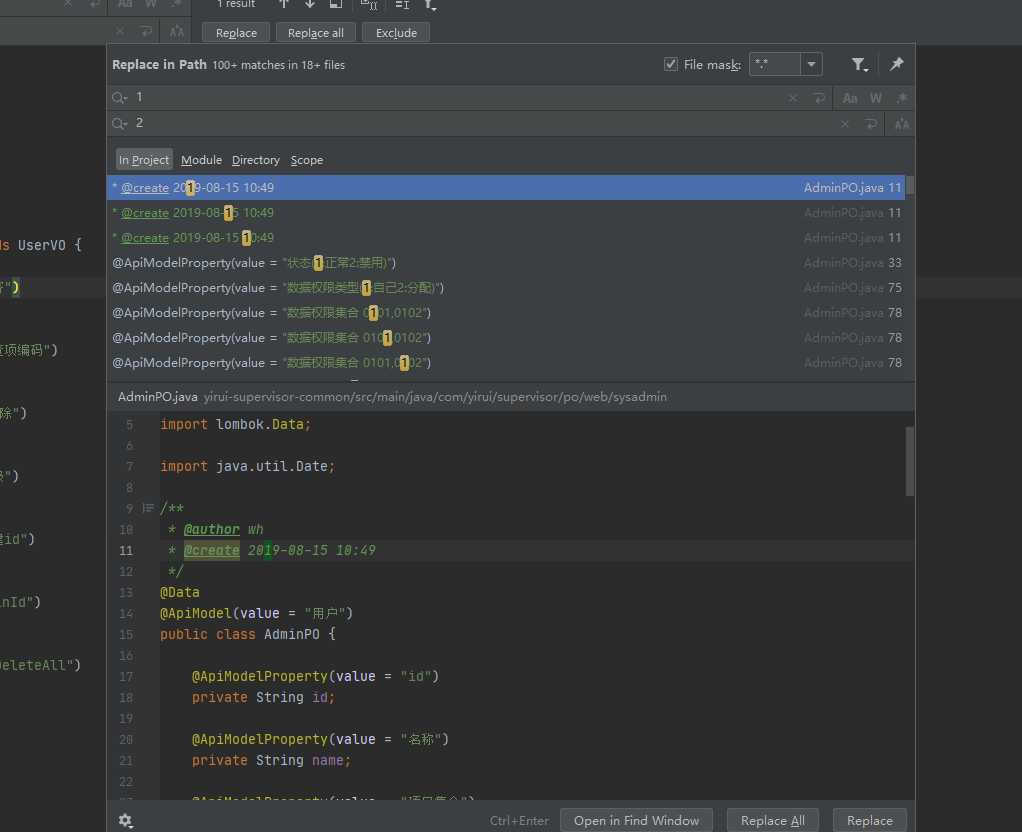
Task: Click the results list scrollbar thumb
Action: (x=910, y=185)
